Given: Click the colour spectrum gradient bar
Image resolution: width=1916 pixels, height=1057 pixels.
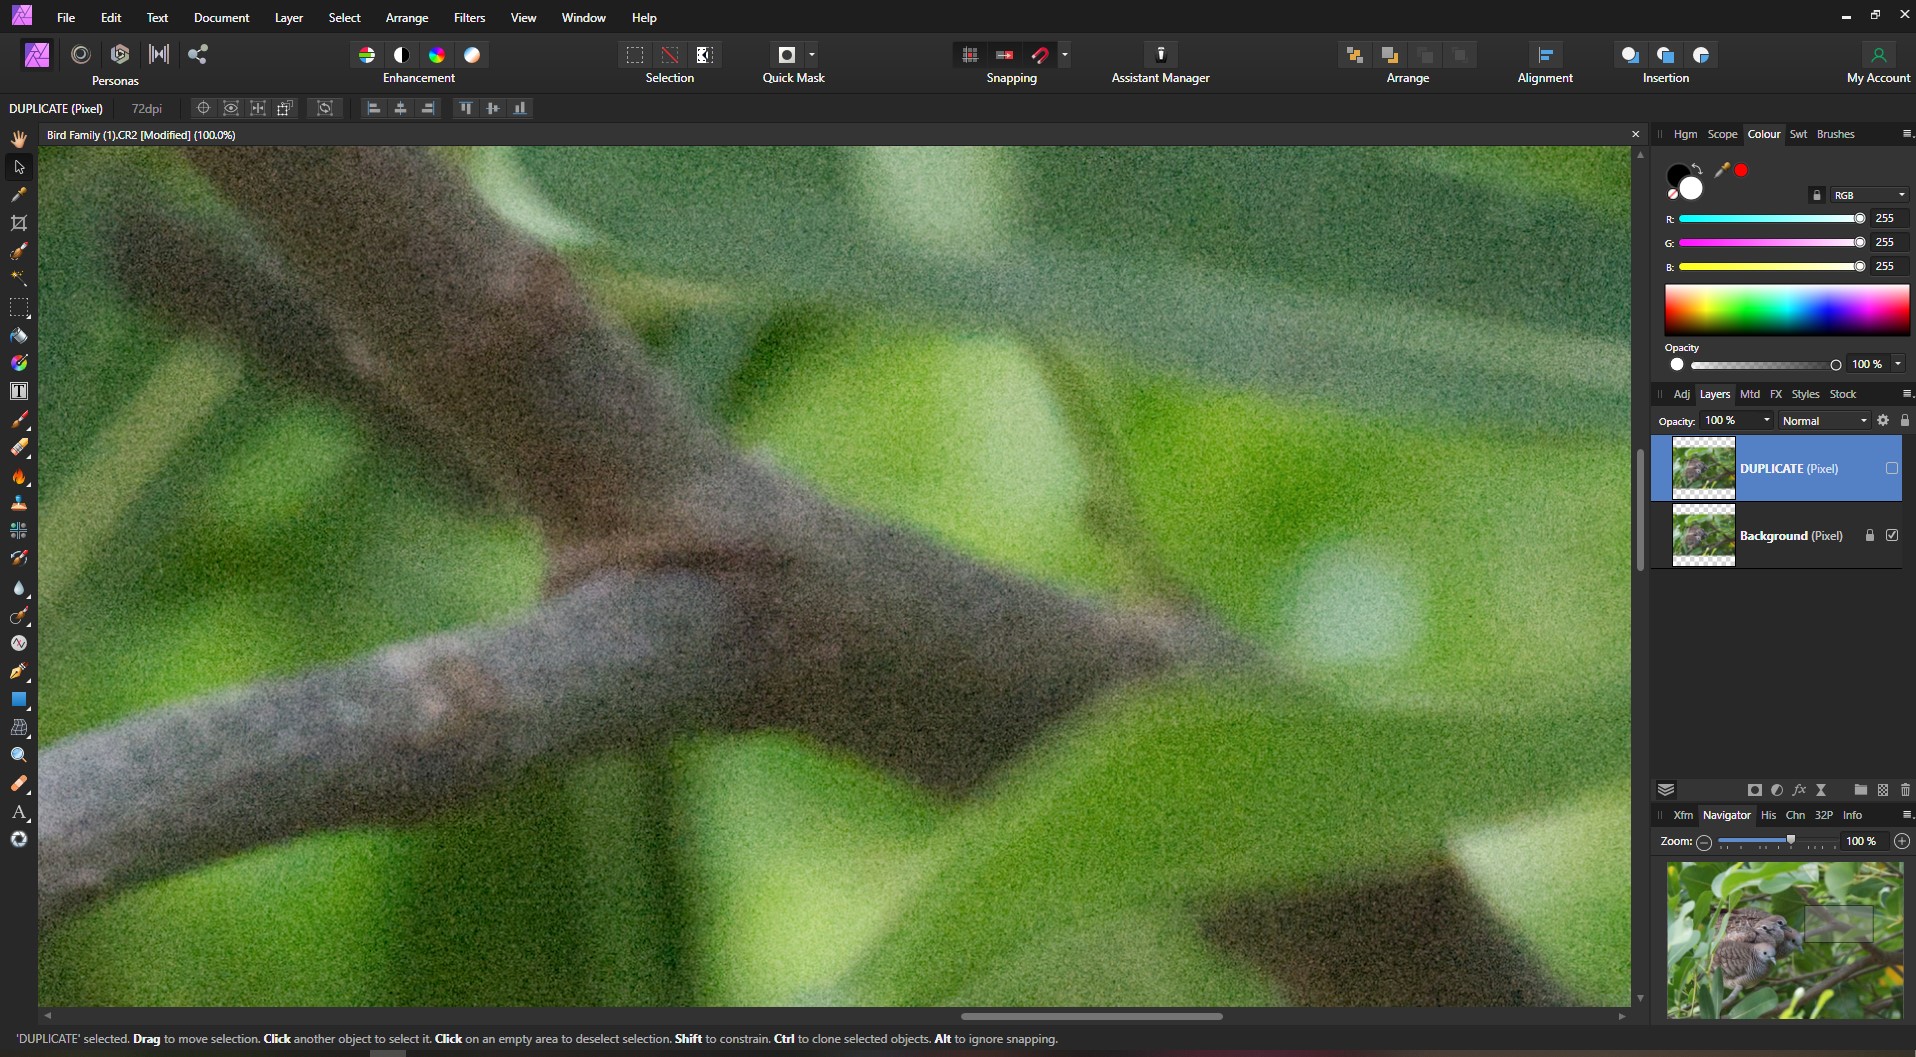Looking at the screenshot, I should pos(1786,310).
